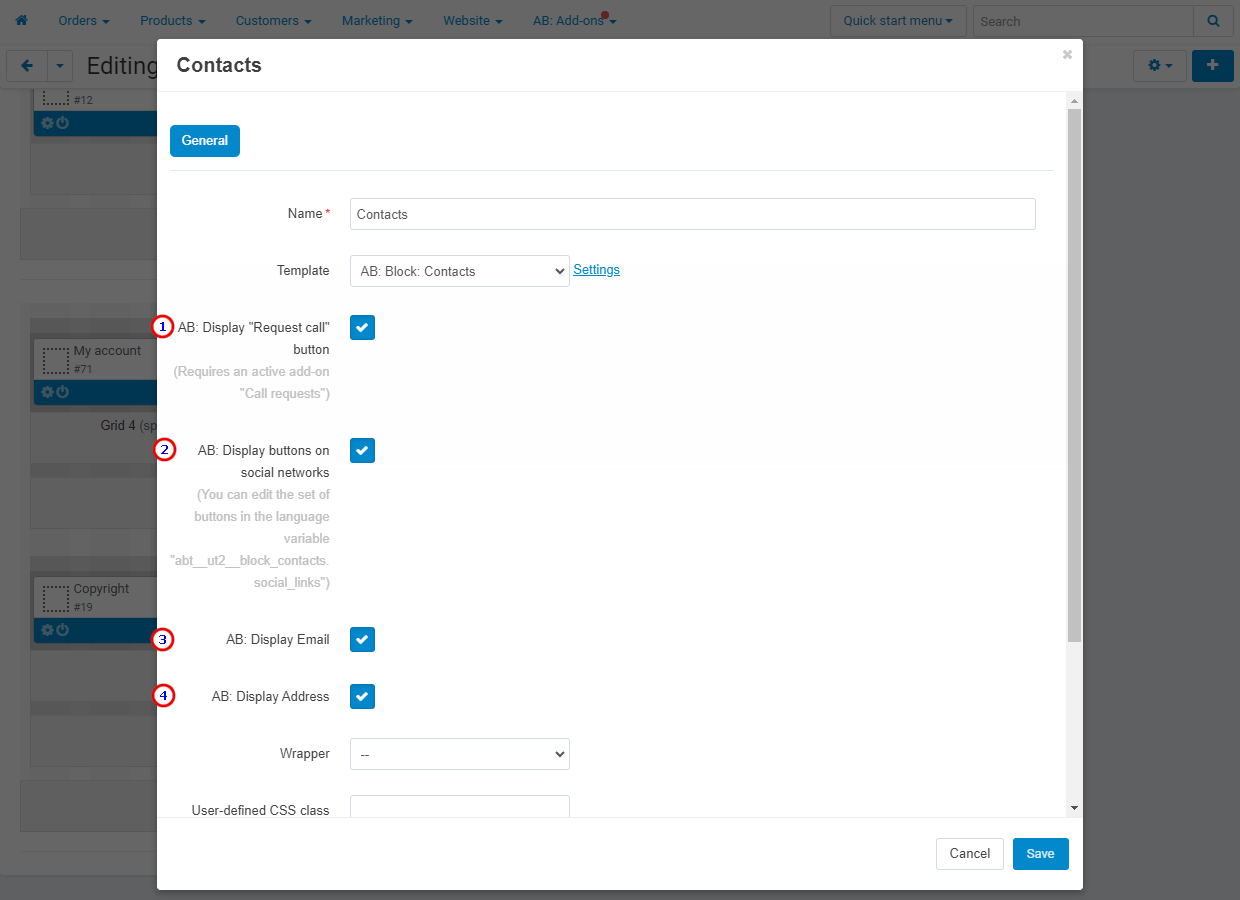Click the Save button
Screen dimensions: 1240x900
coord(1041,854)
